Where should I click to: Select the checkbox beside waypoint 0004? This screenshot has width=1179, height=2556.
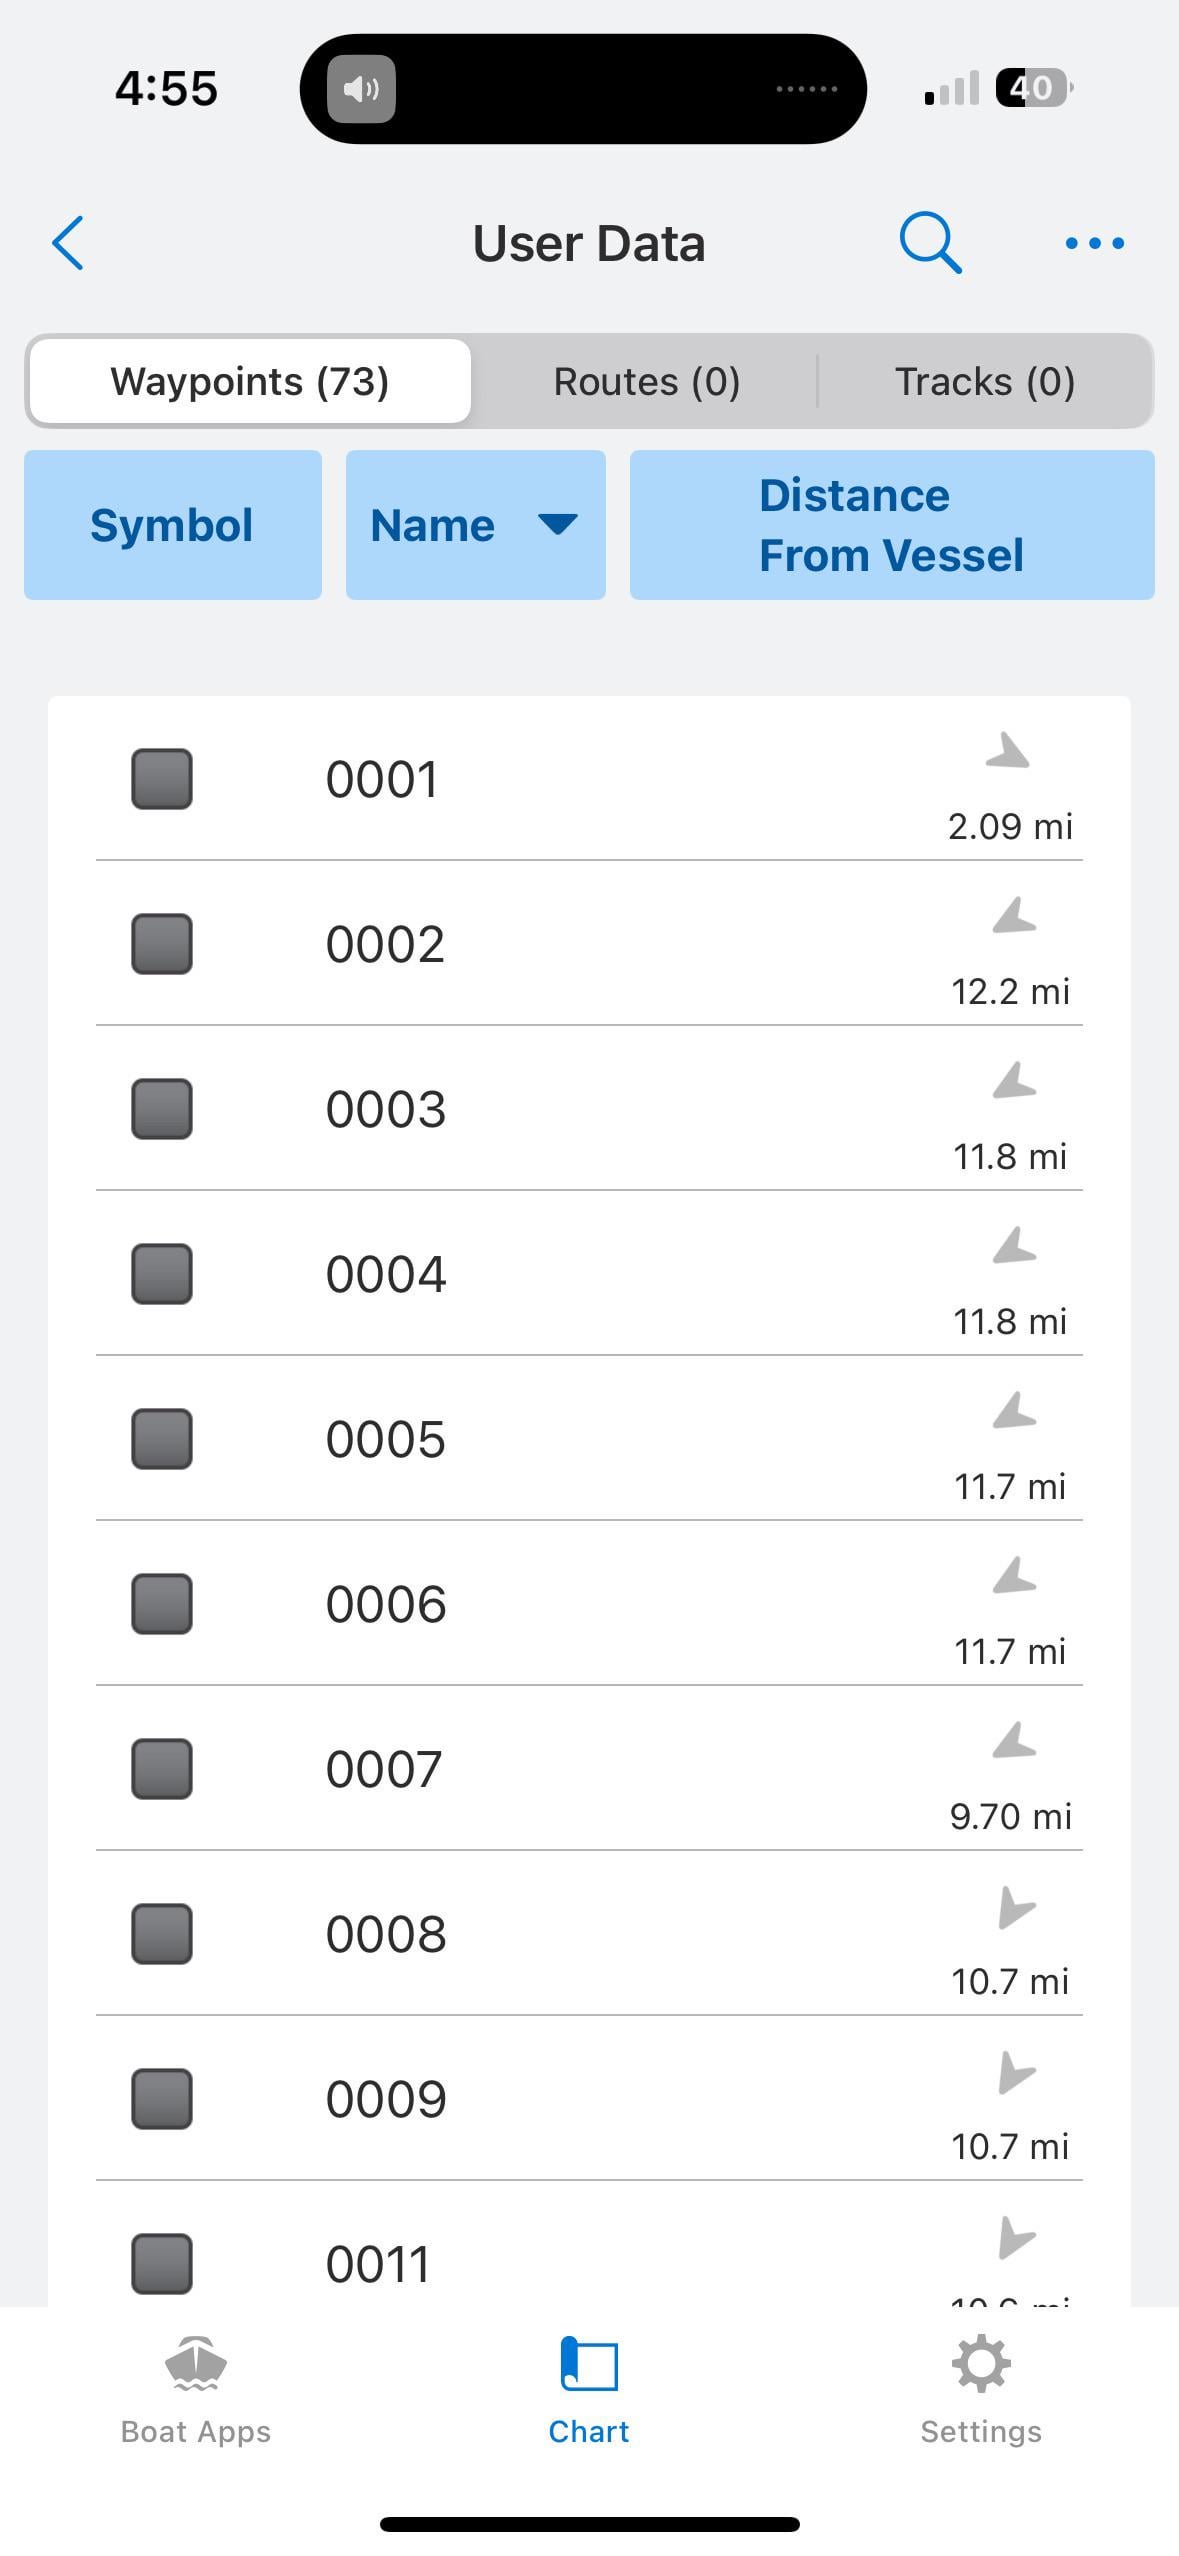pos(162,1274)
